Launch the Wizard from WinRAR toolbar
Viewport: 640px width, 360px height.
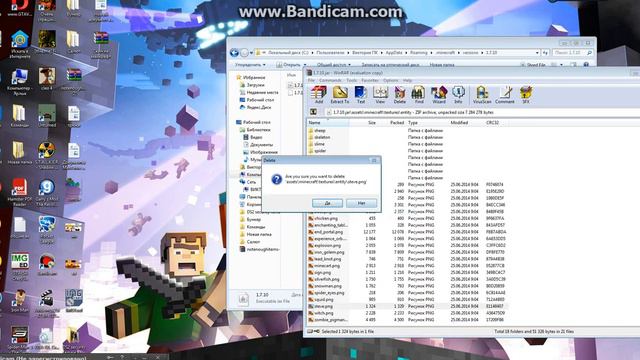click(x=439, y=95)
